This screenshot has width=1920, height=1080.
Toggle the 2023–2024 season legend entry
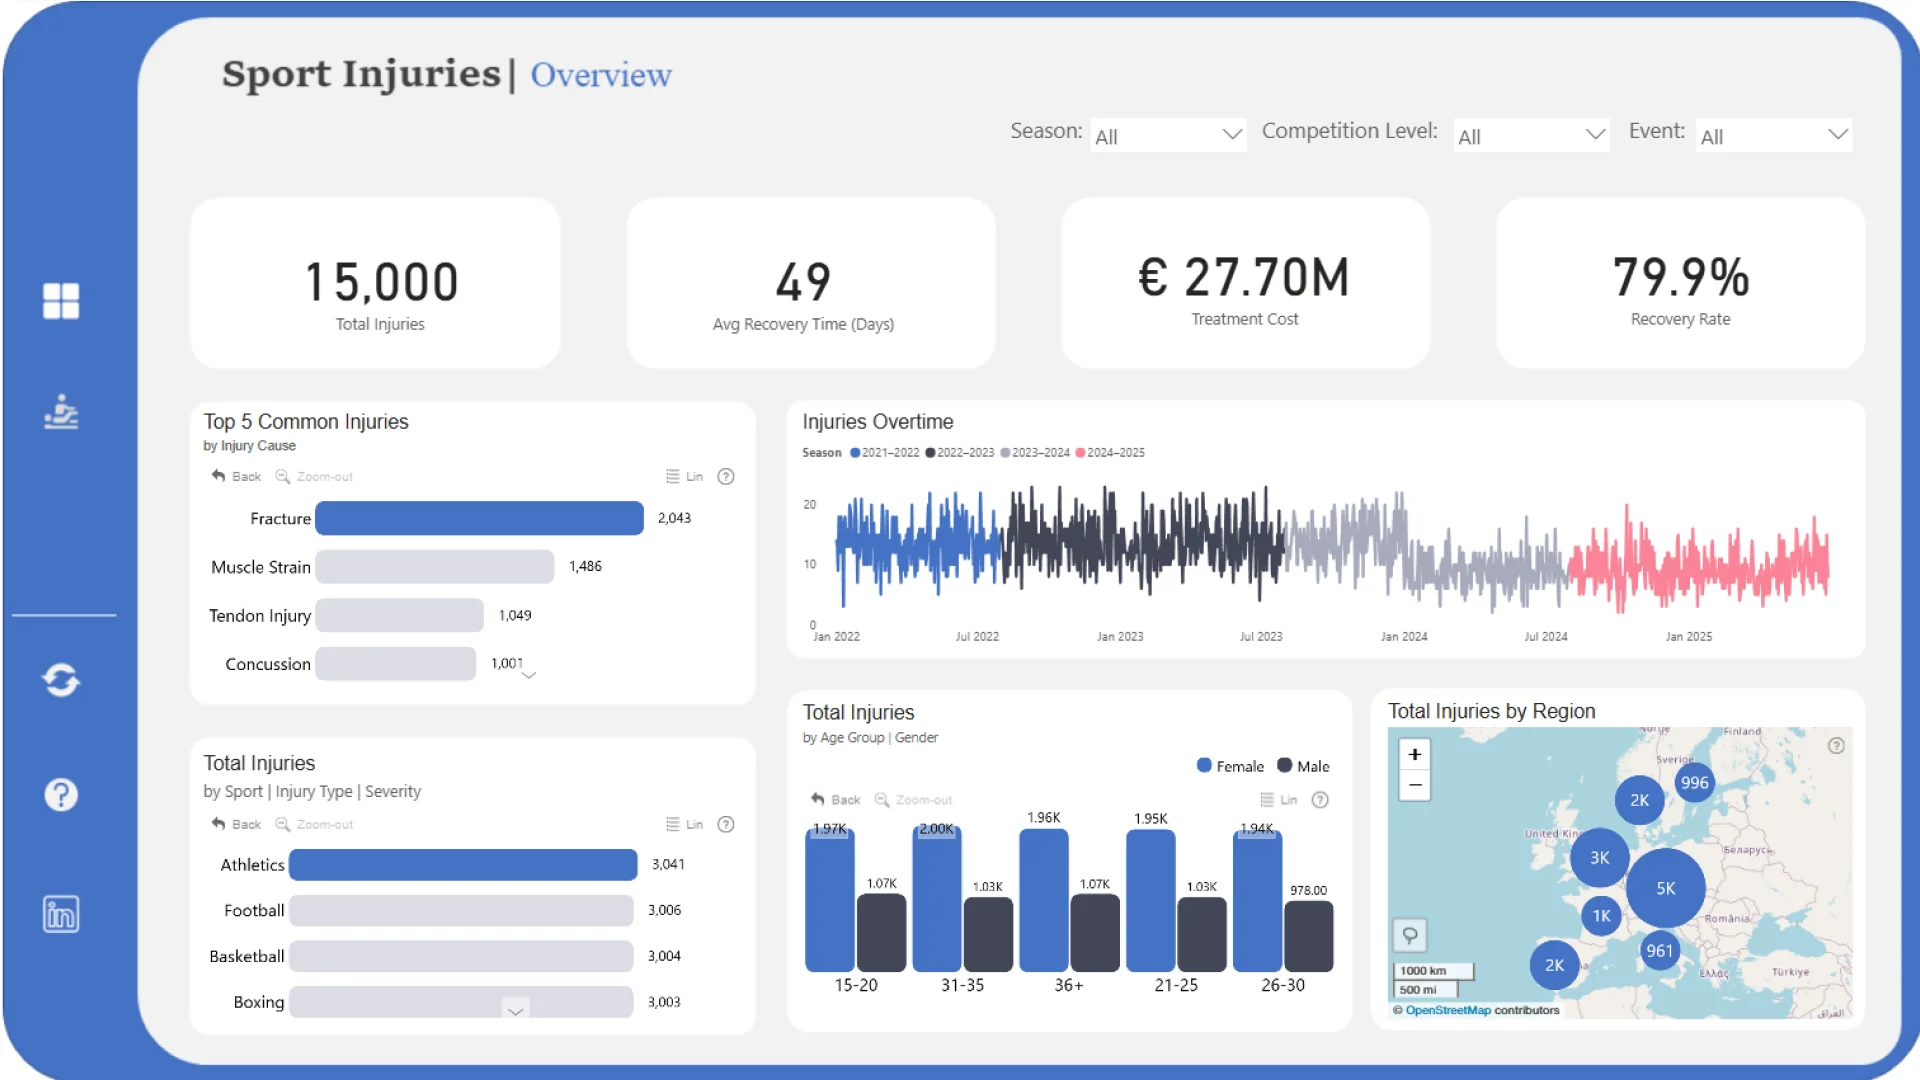point(1034,452)
